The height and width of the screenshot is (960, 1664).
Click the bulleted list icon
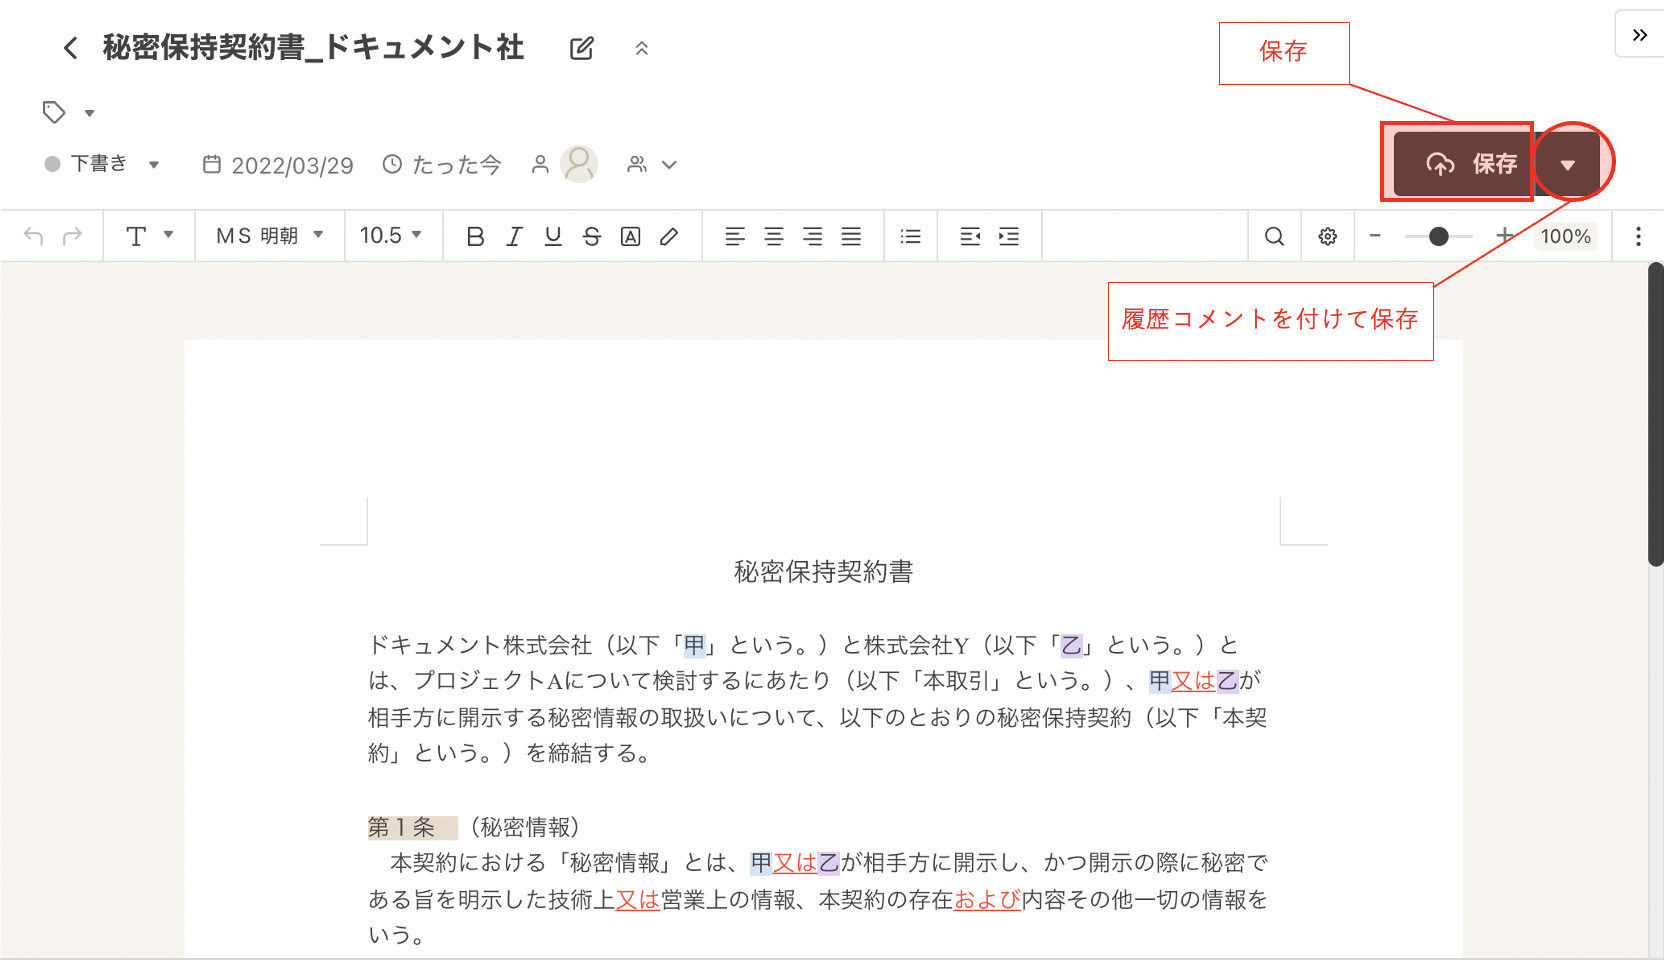click(910, 237)
